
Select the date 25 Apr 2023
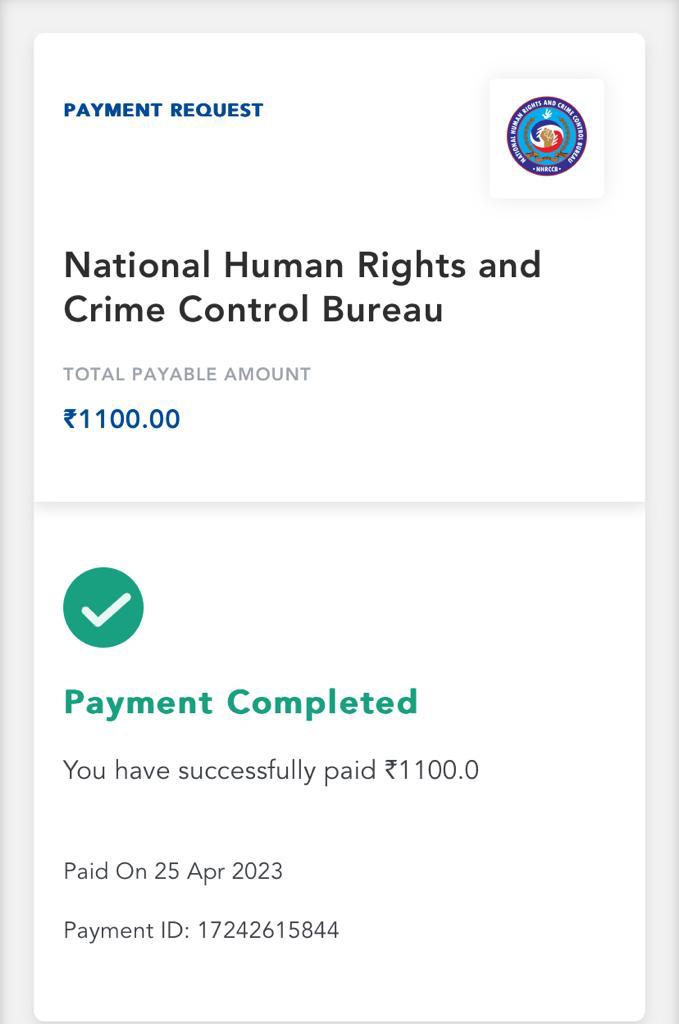point(218,871)
